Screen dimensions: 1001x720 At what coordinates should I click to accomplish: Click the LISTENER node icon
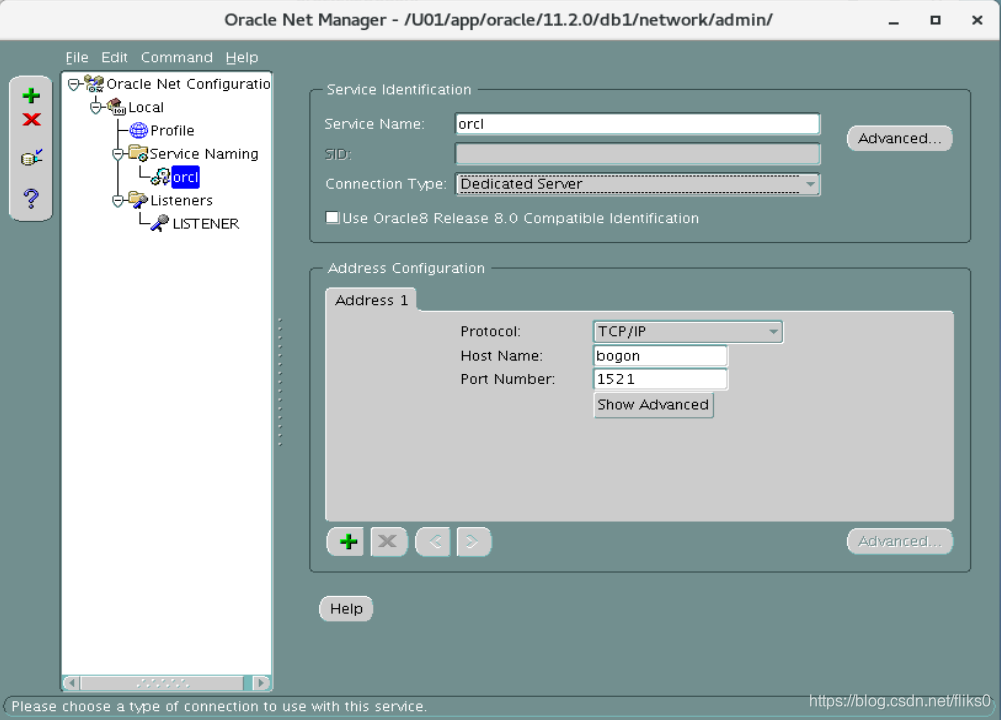160,223
